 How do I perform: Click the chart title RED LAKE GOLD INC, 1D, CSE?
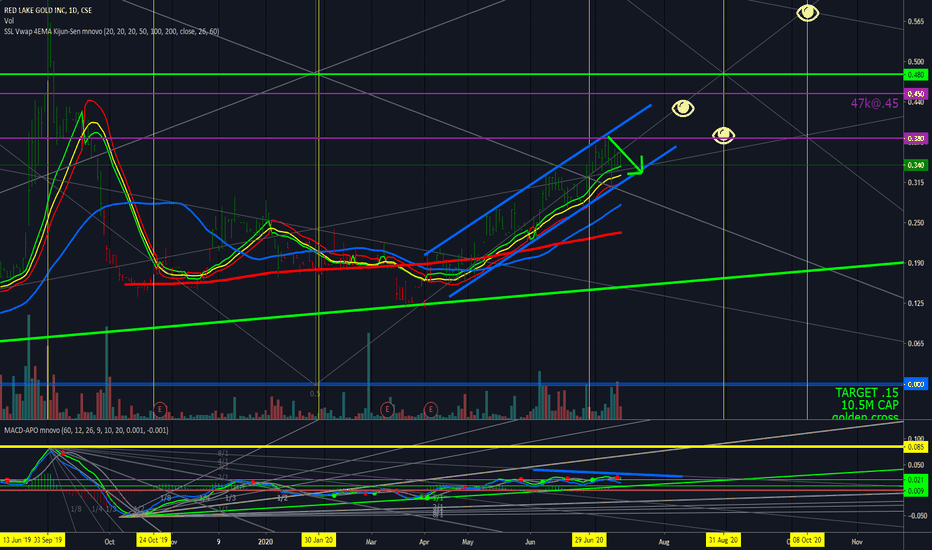tap(48, 10)
